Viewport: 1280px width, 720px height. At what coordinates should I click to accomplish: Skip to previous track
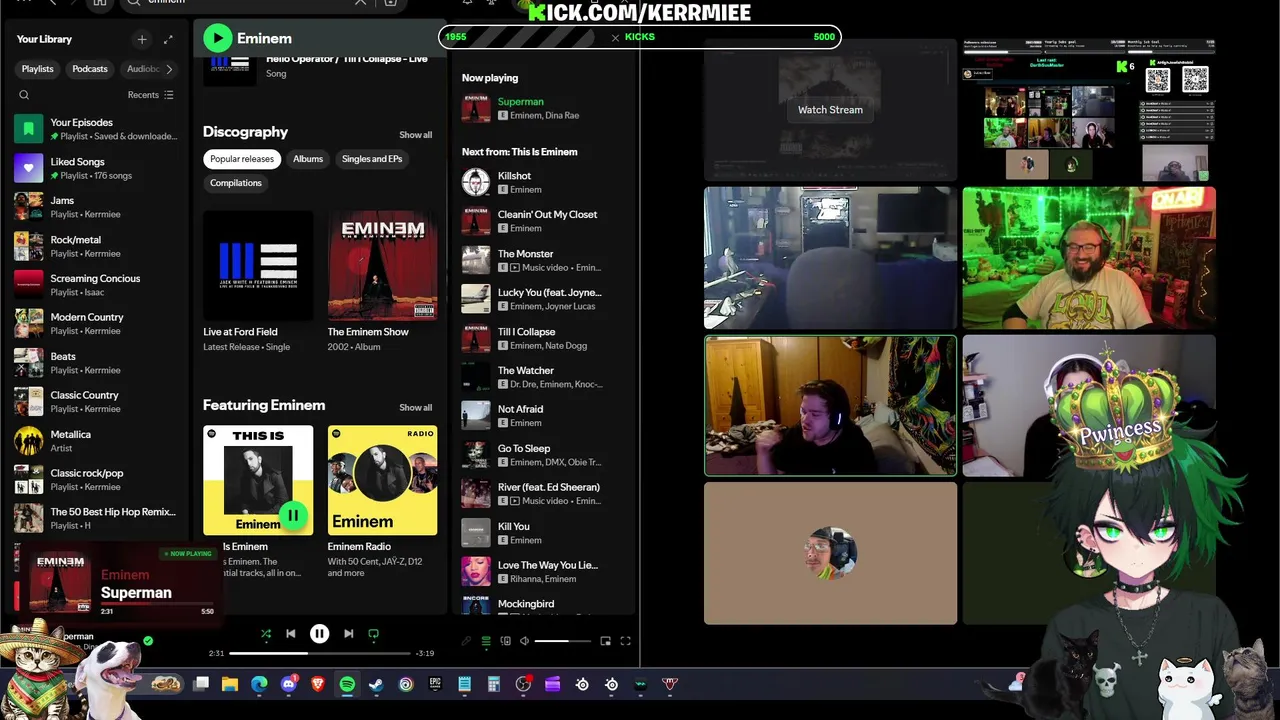click(x=291, y=634)
